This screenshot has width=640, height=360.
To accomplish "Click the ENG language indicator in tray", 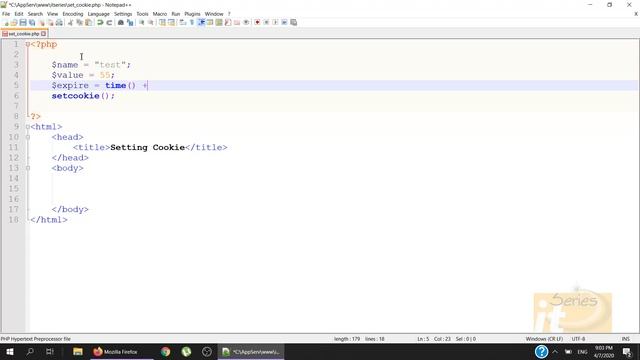I will tap(582, 351).
